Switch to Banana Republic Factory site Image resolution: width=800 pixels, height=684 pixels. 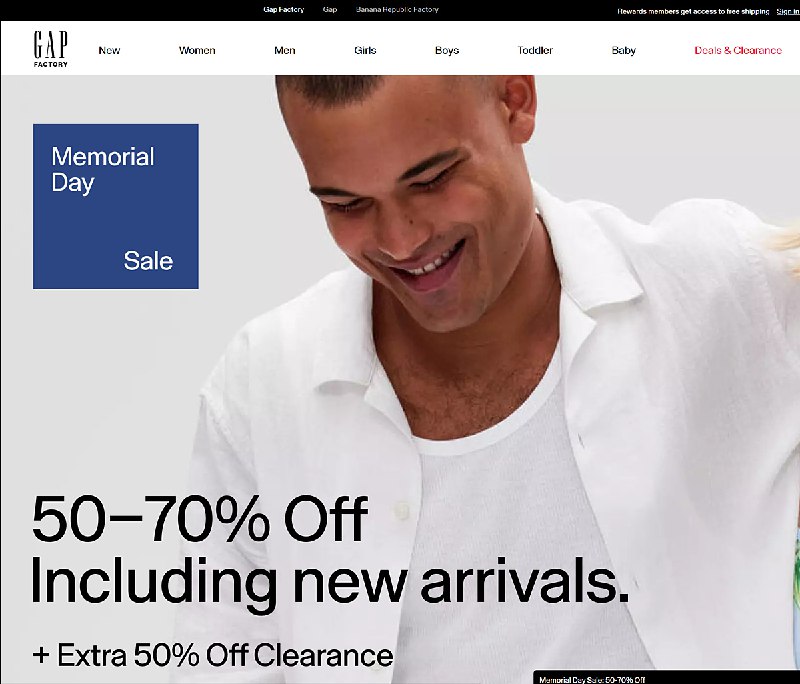click(397, 10)
